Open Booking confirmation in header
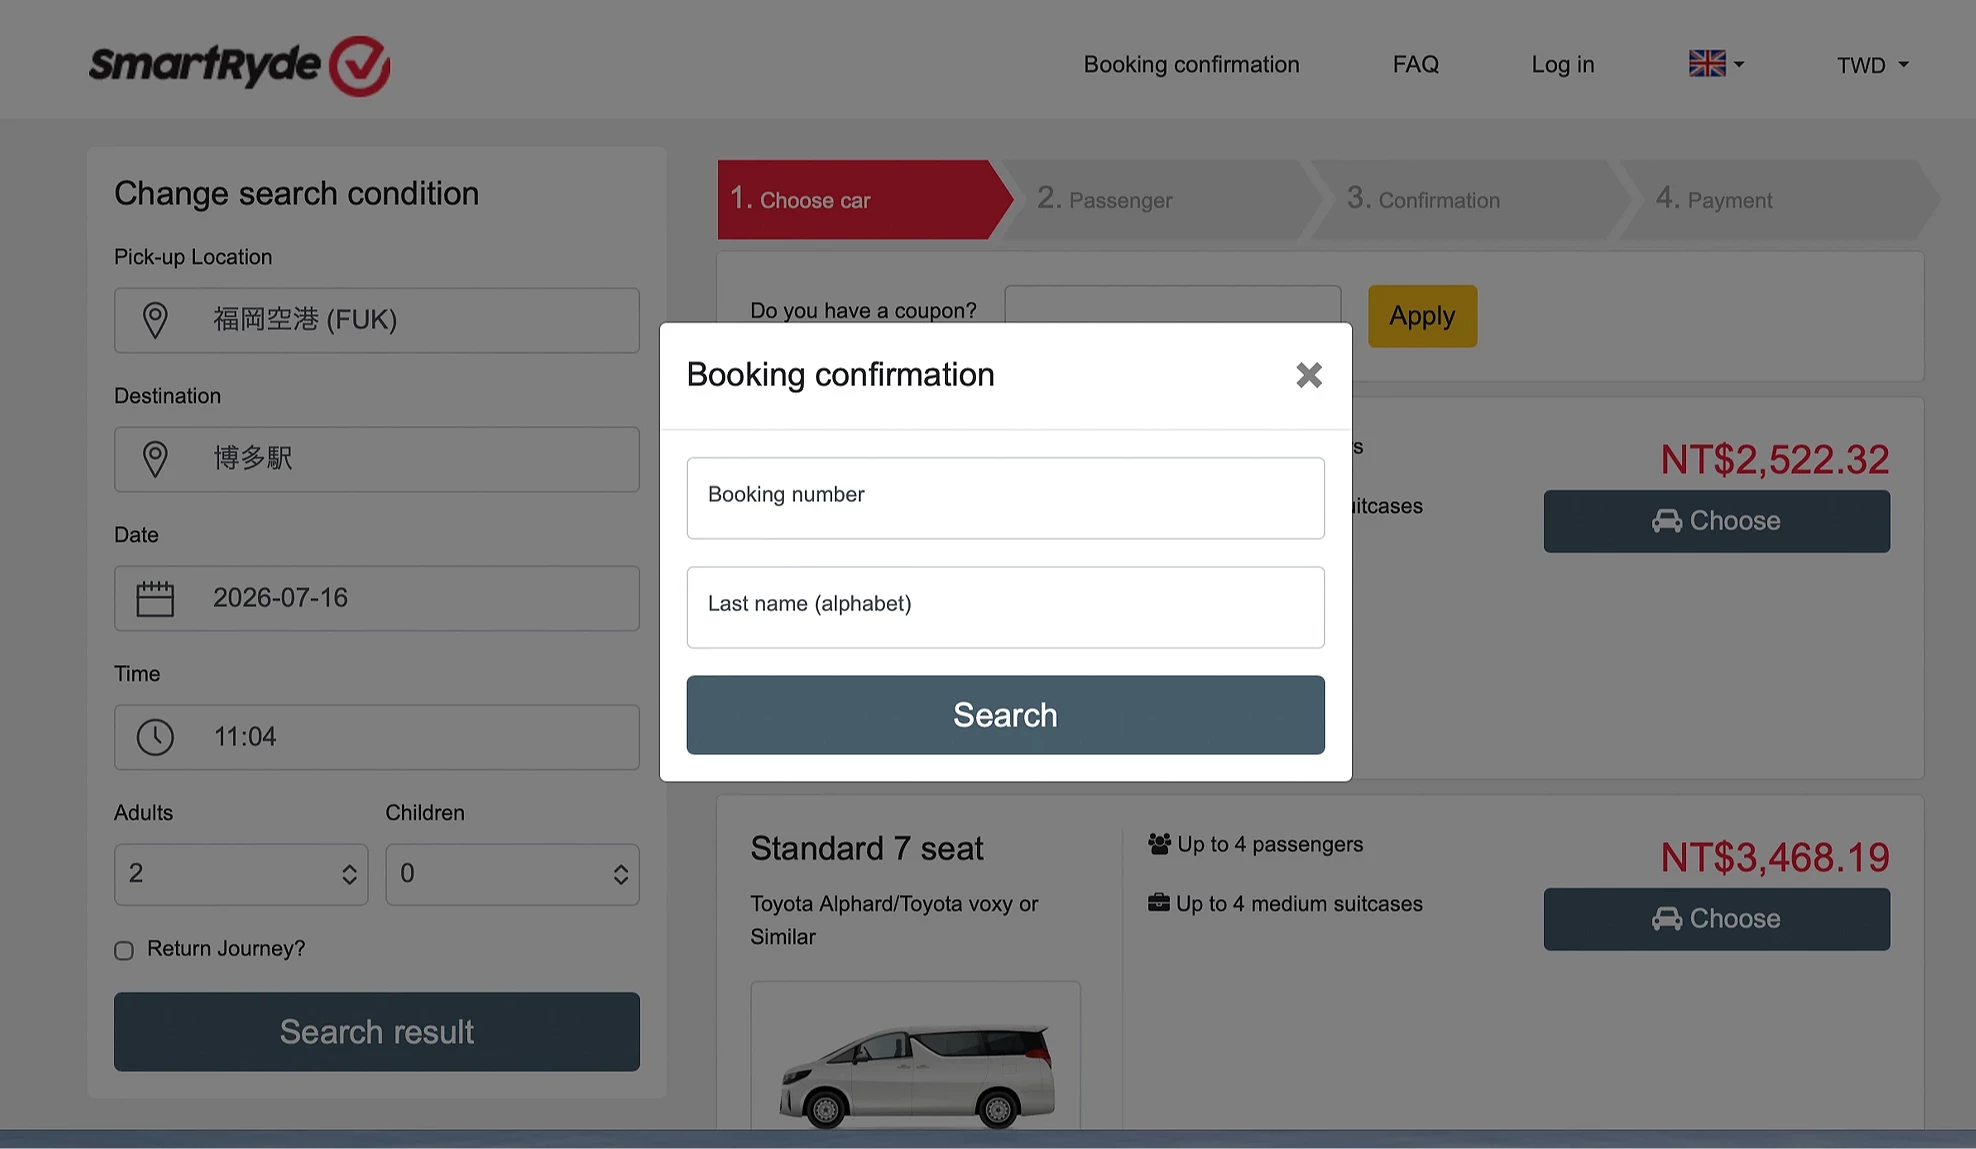This screenshot has height=1149, width=1976. [1191, 65]
